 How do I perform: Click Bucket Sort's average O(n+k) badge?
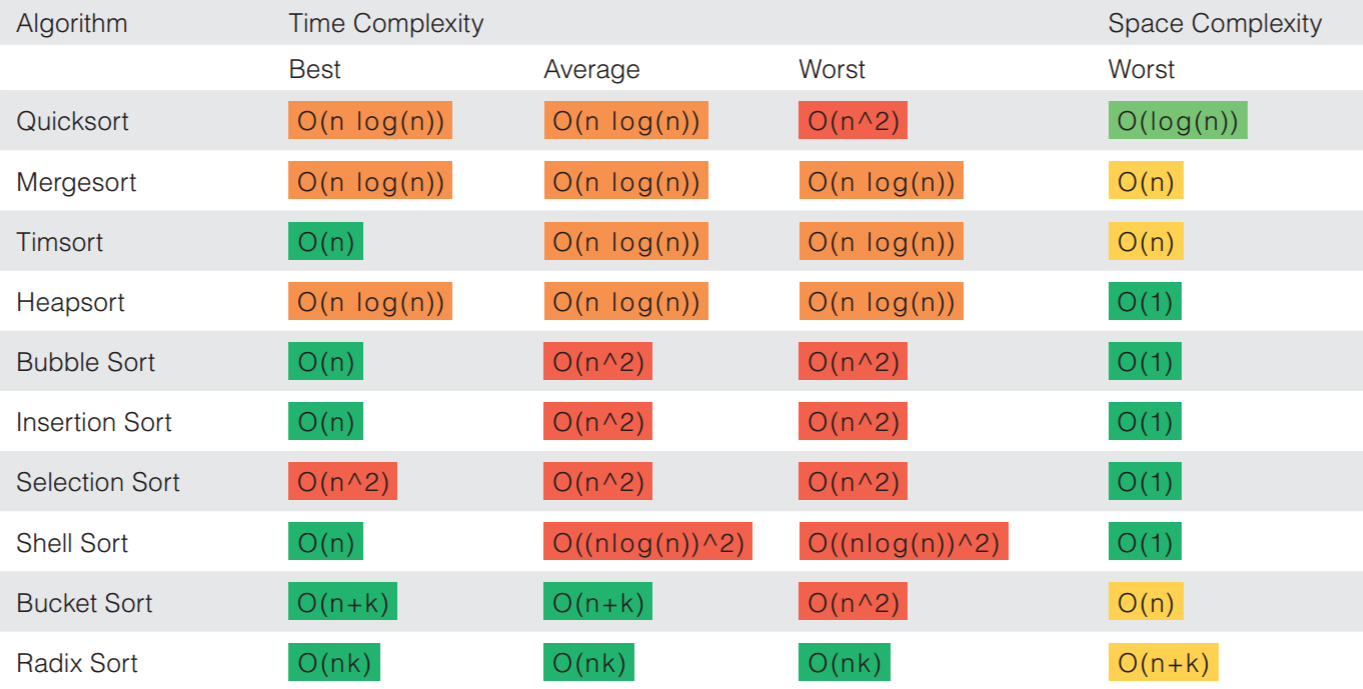pyautogui.click(x=598, y=603)
